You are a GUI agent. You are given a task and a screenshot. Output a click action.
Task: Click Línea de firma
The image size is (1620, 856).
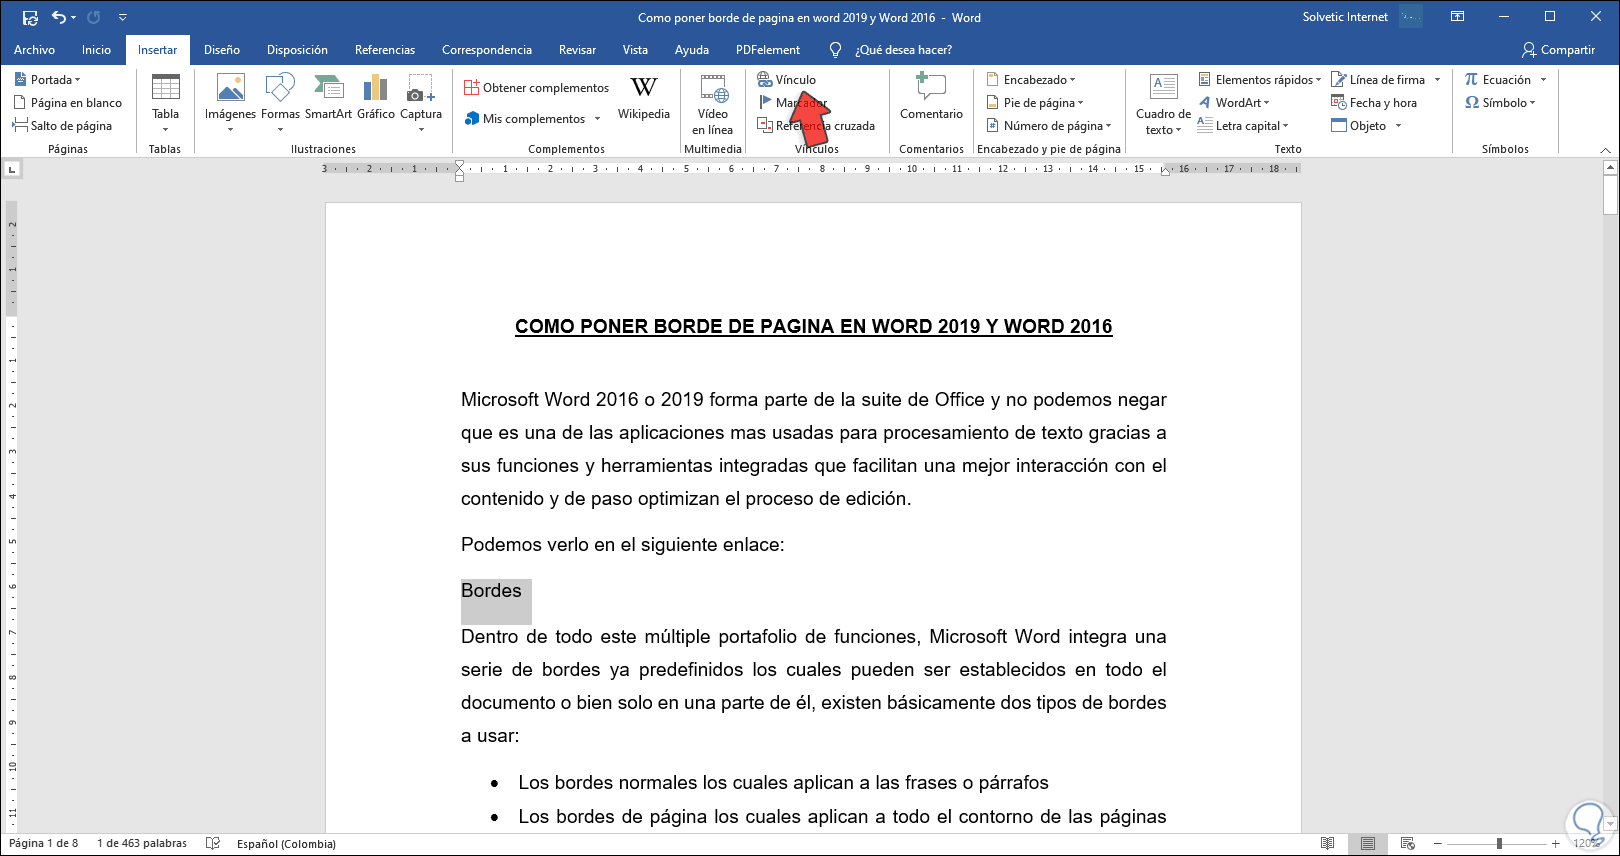[x=1378, y=80]
